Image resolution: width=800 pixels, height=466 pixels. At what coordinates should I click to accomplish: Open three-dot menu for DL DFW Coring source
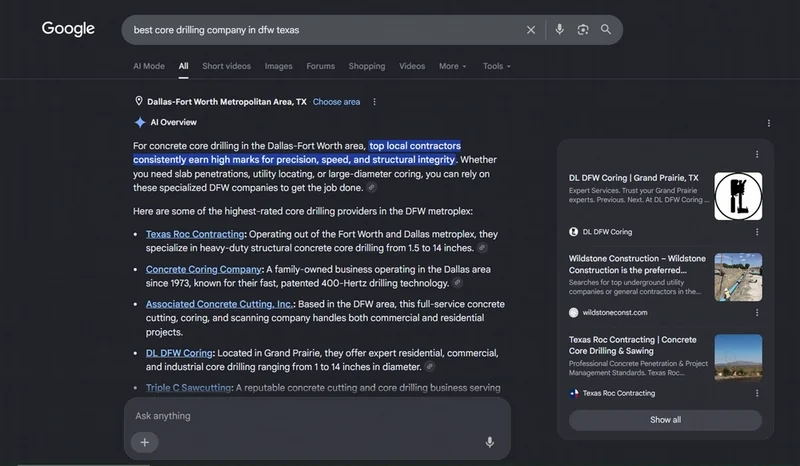[757, 232]
